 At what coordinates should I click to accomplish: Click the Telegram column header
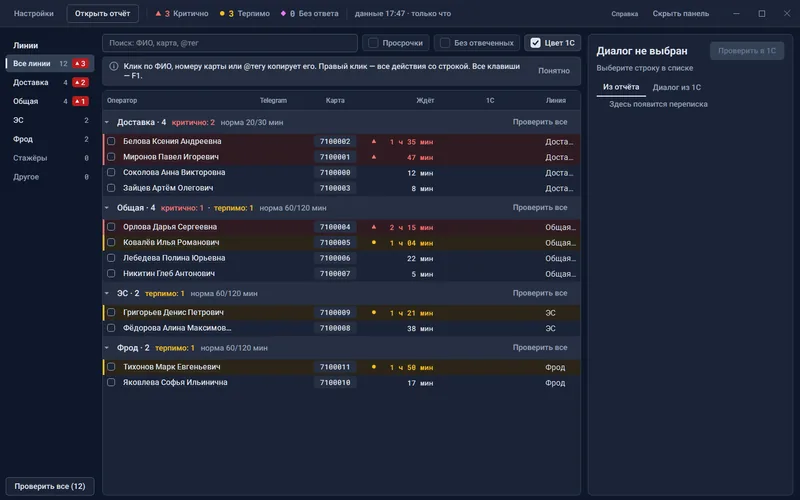(273, 101)
